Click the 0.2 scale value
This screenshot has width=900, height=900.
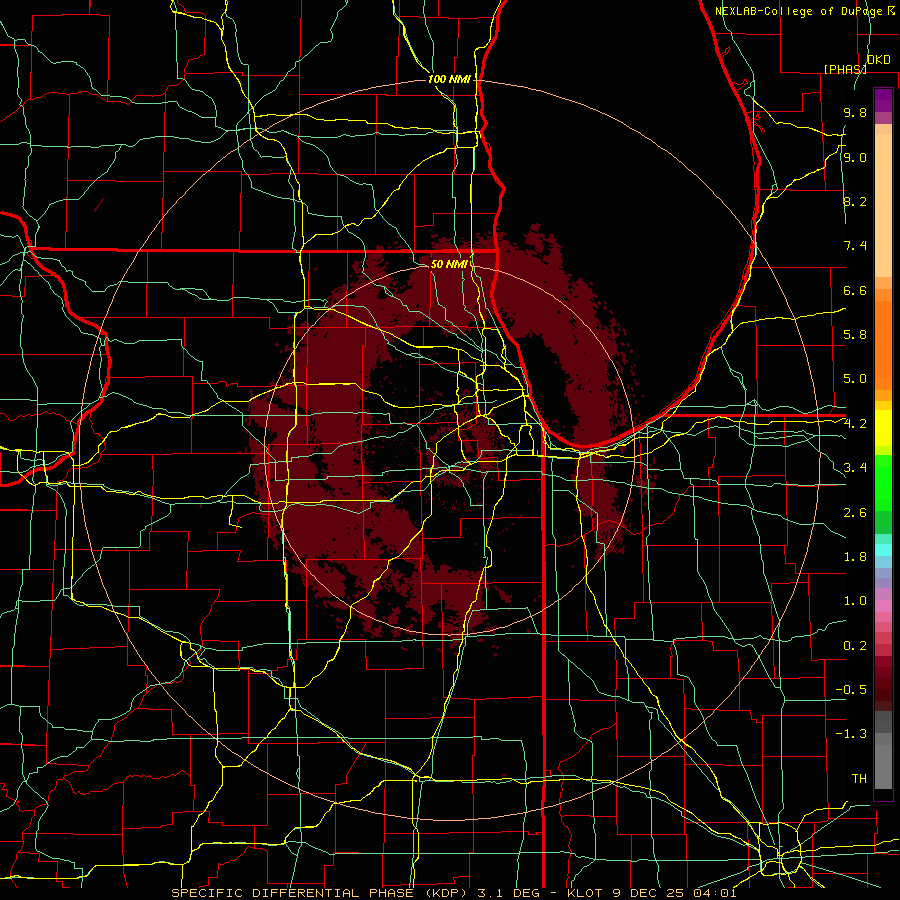point(855,646)
